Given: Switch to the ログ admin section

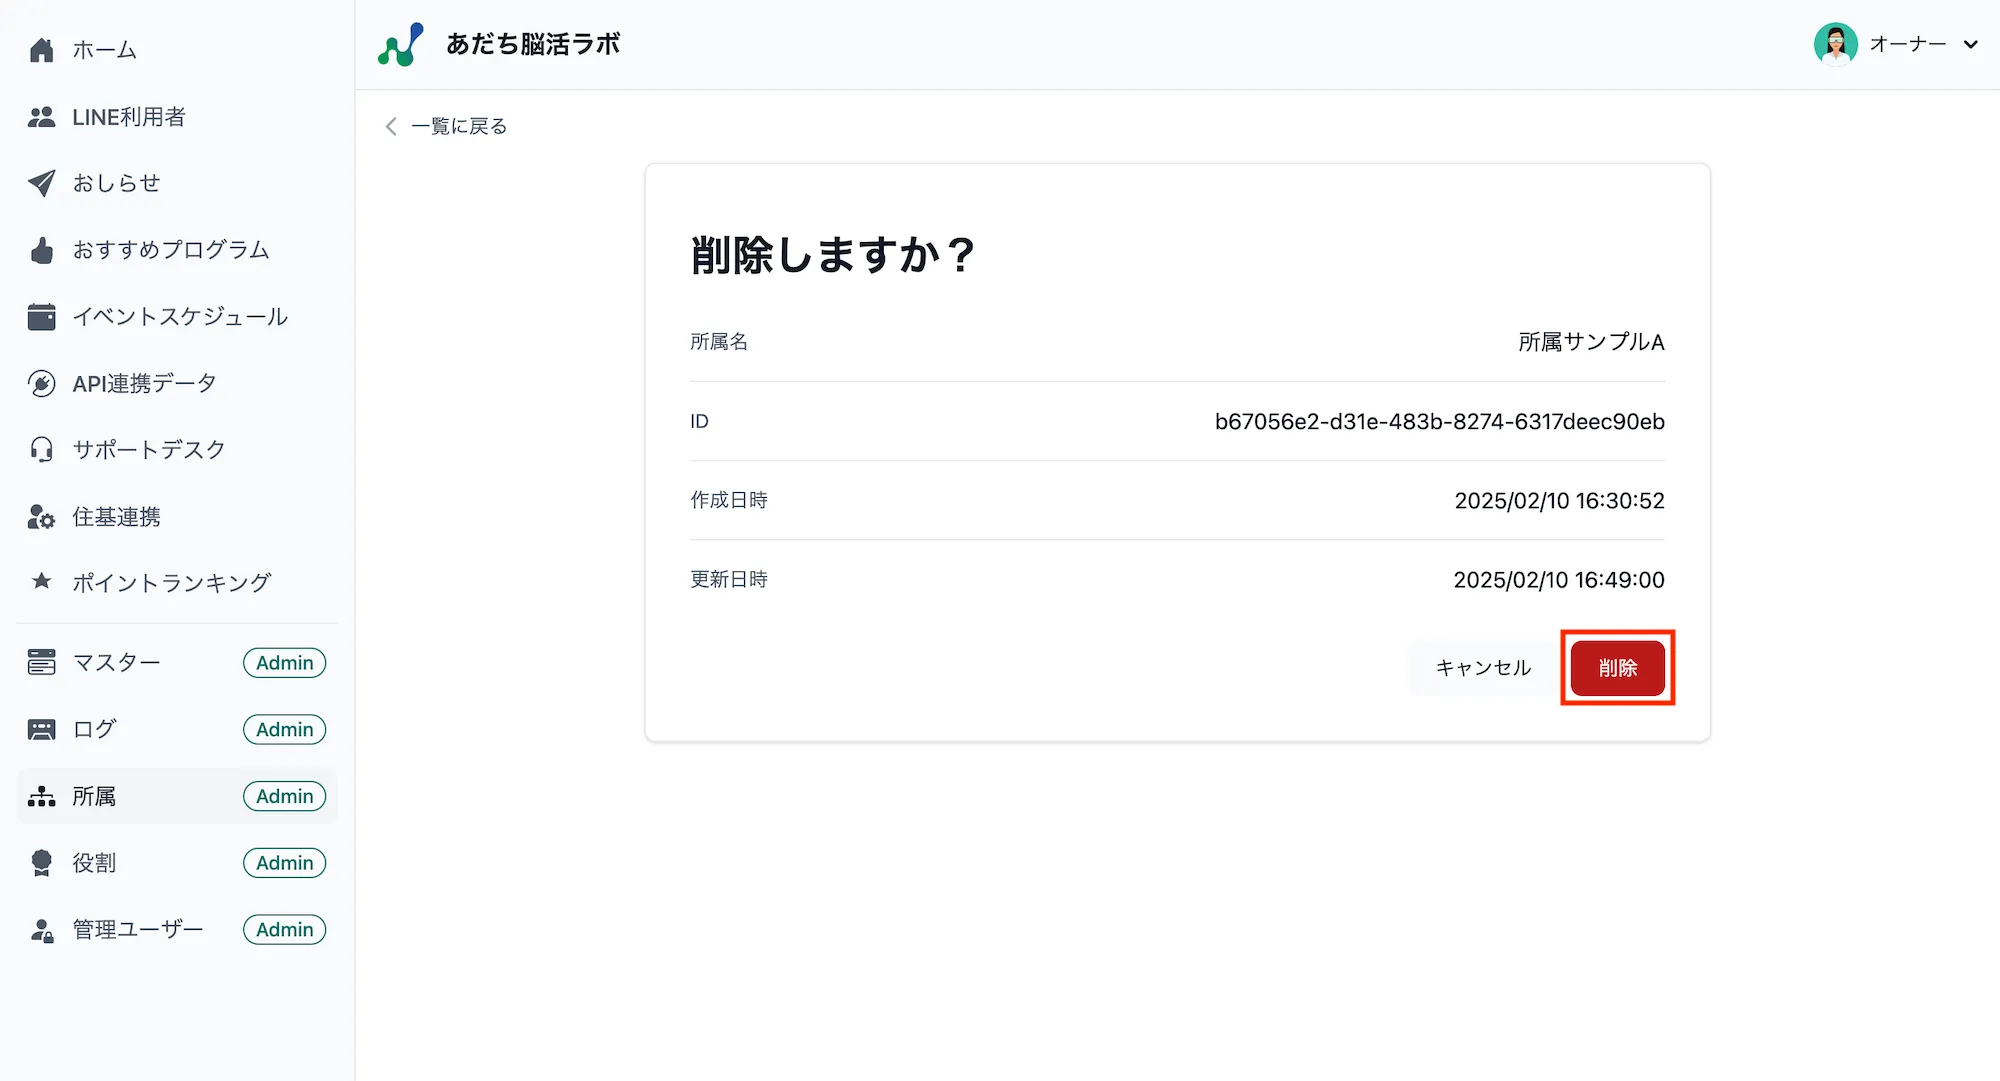Looking at the screenshot, I should (94, 729).
